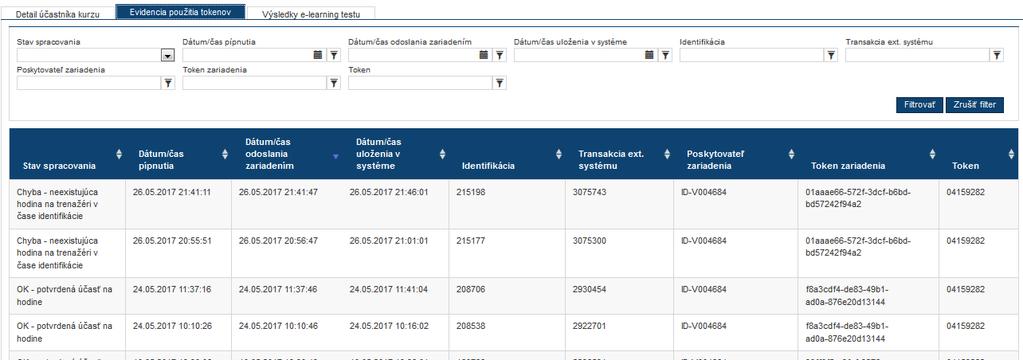Click device token in row with 2922701
The height and width of the screenshot is (360, 1023).
tap(847, 332)
